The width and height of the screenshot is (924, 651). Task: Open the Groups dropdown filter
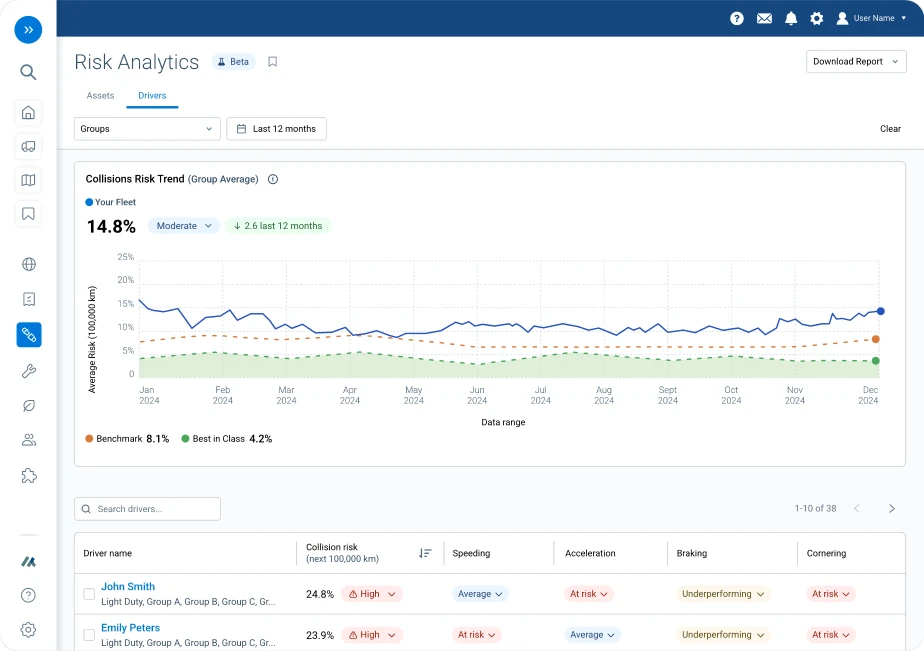tap(147, 129)
